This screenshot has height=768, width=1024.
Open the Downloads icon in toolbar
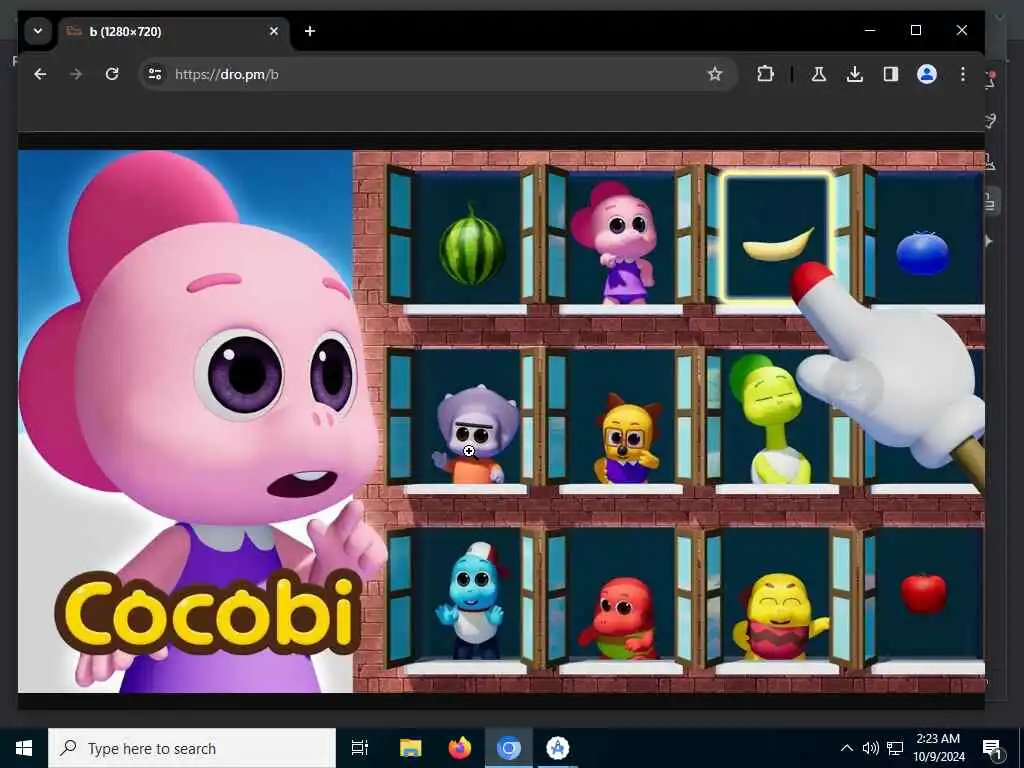click(x=854, y=74)
